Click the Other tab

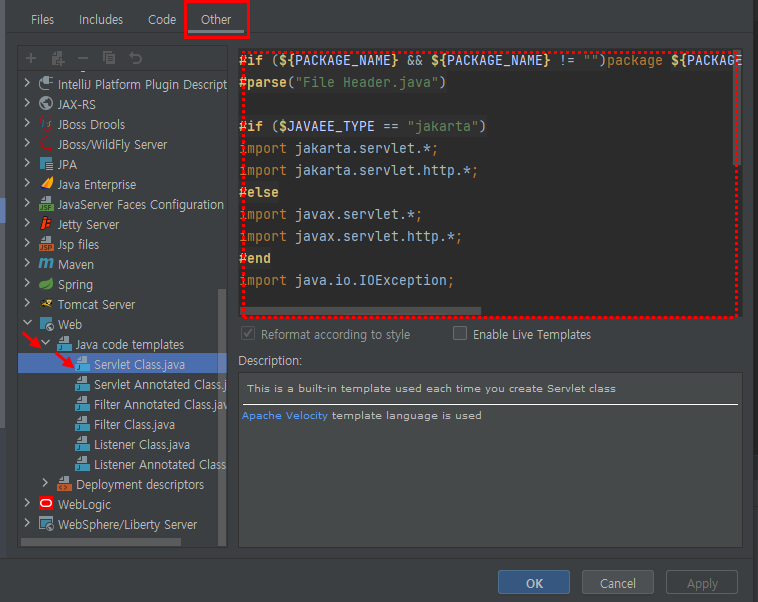(x=216, y=20)
